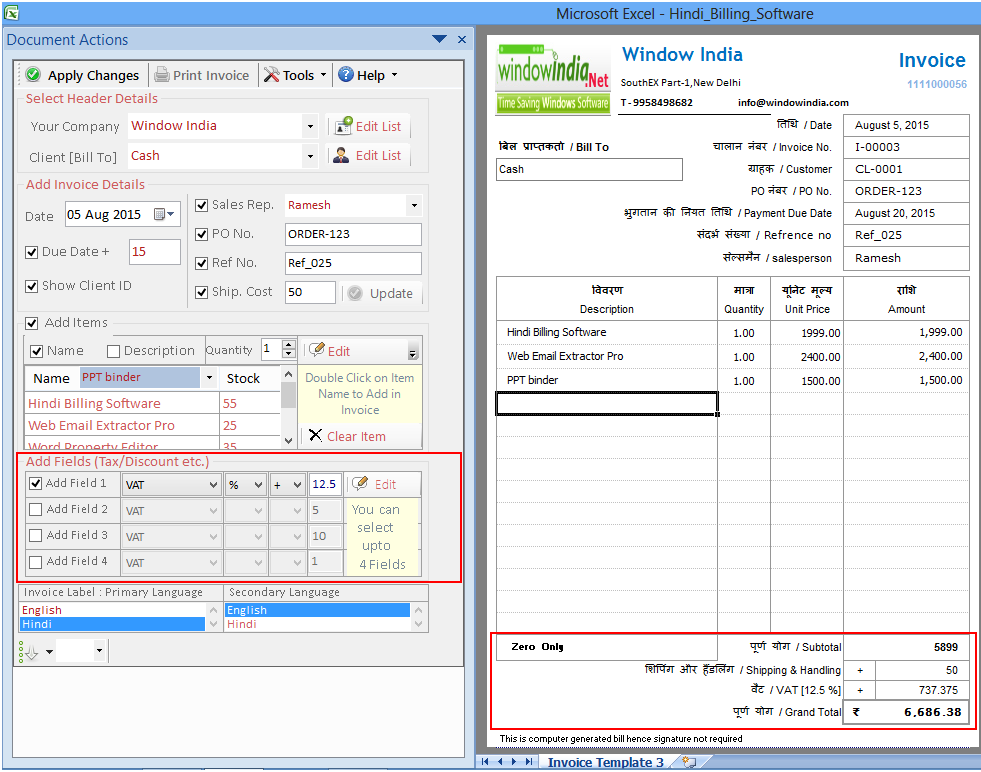The width and height of the screenshot is (981, 772).
Task: Click the Print Invoice printer icon
Action: (161, 74)
